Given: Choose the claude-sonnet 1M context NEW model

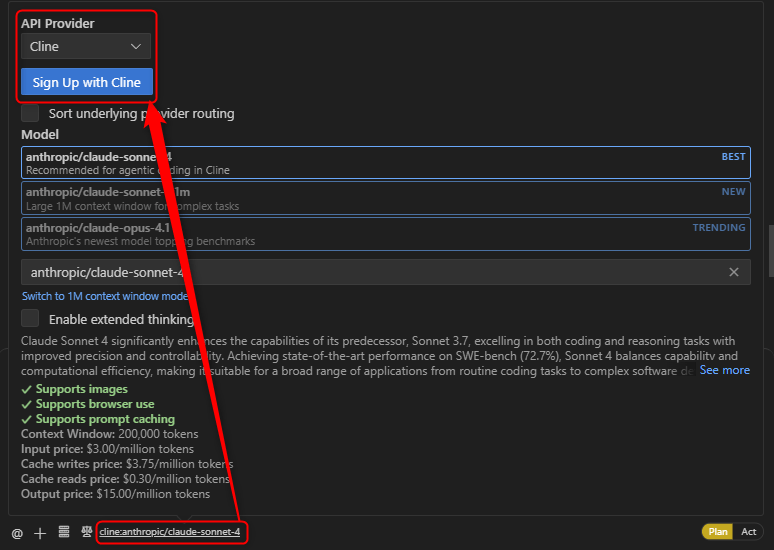Looking at the screenshot, I should (x=385, y=198).
